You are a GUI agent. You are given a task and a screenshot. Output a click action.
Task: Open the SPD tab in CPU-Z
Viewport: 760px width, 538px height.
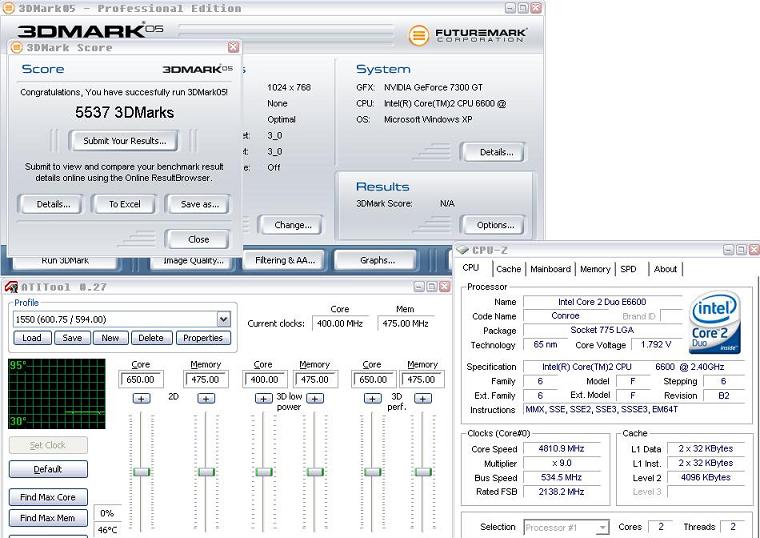(x=628, y=269)
